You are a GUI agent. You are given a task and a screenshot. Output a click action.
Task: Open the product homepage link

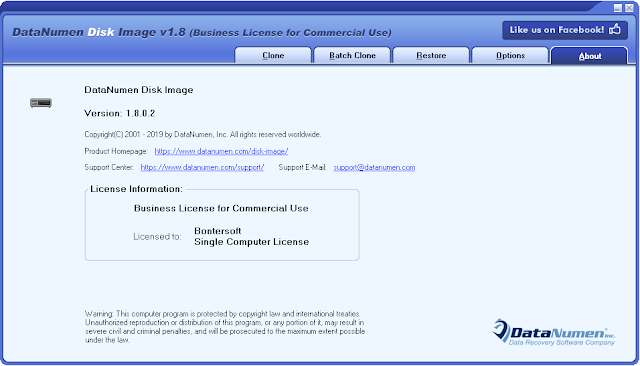coord(221,151)
